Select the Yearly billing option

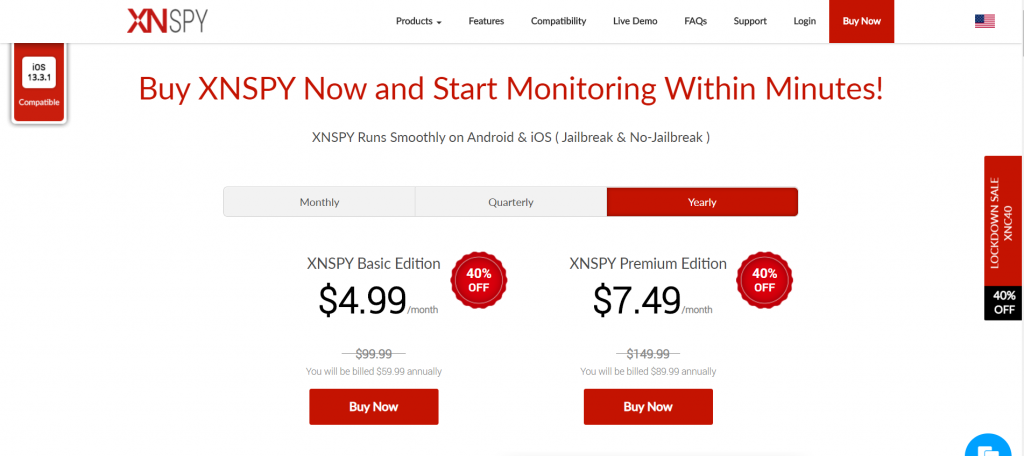point(702,202)
